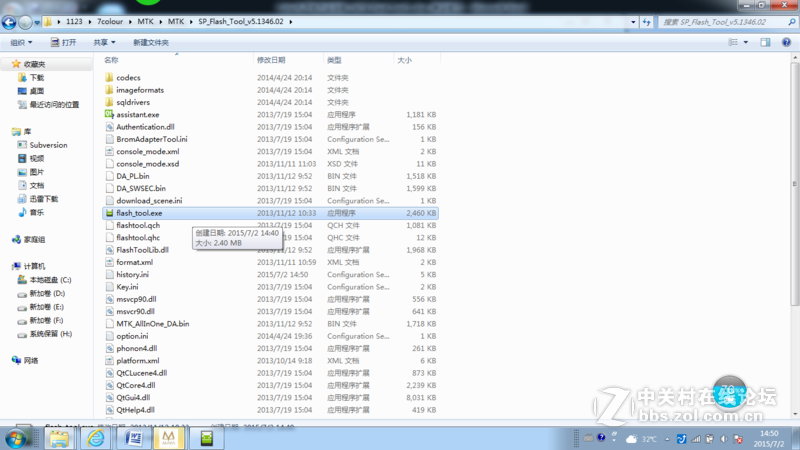
Task: Click the Forward navigation arrow
Action: [24, 22]
